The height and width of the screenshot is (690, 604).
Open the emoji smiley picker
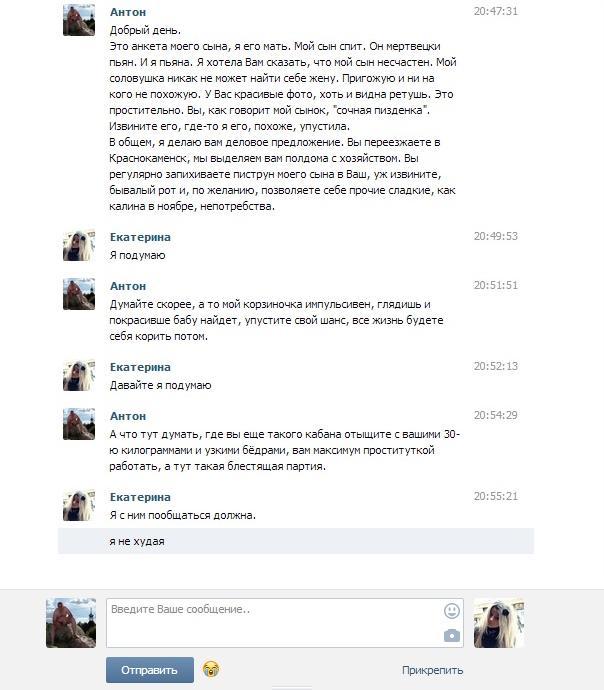(x=452, y=611)
